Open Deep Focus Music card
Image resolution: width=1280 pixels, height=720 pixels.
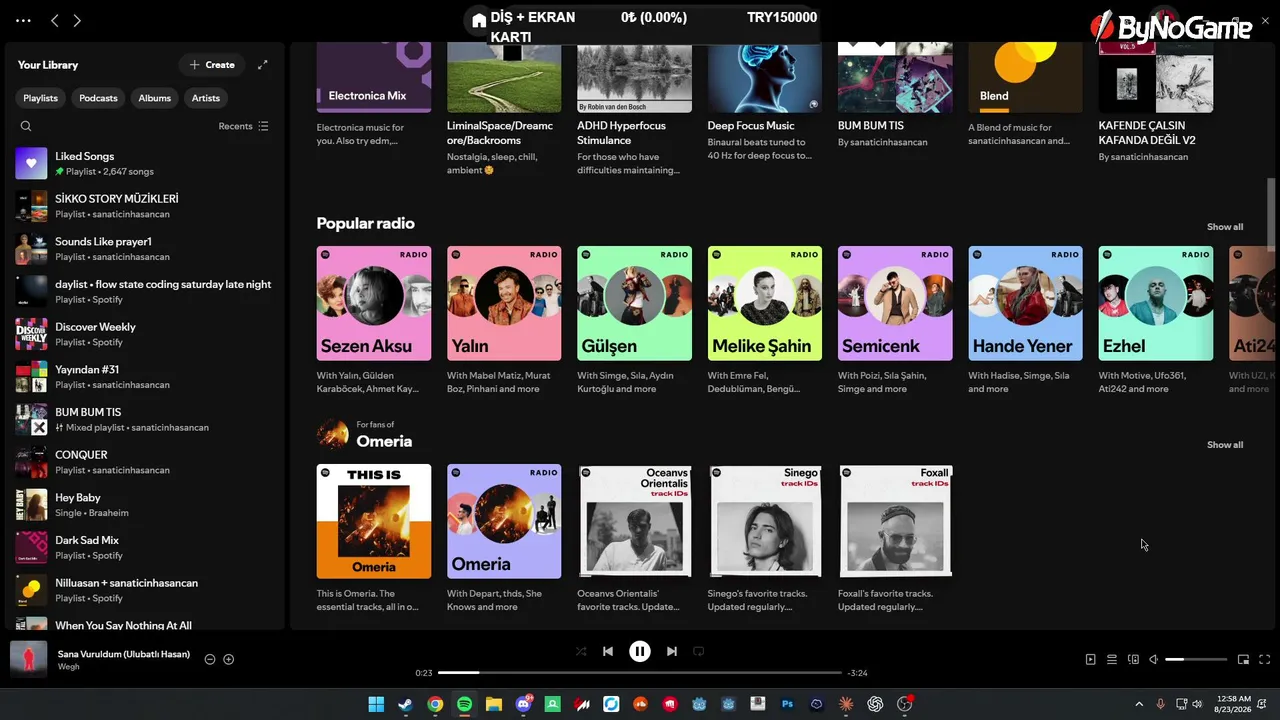[765, 103]
